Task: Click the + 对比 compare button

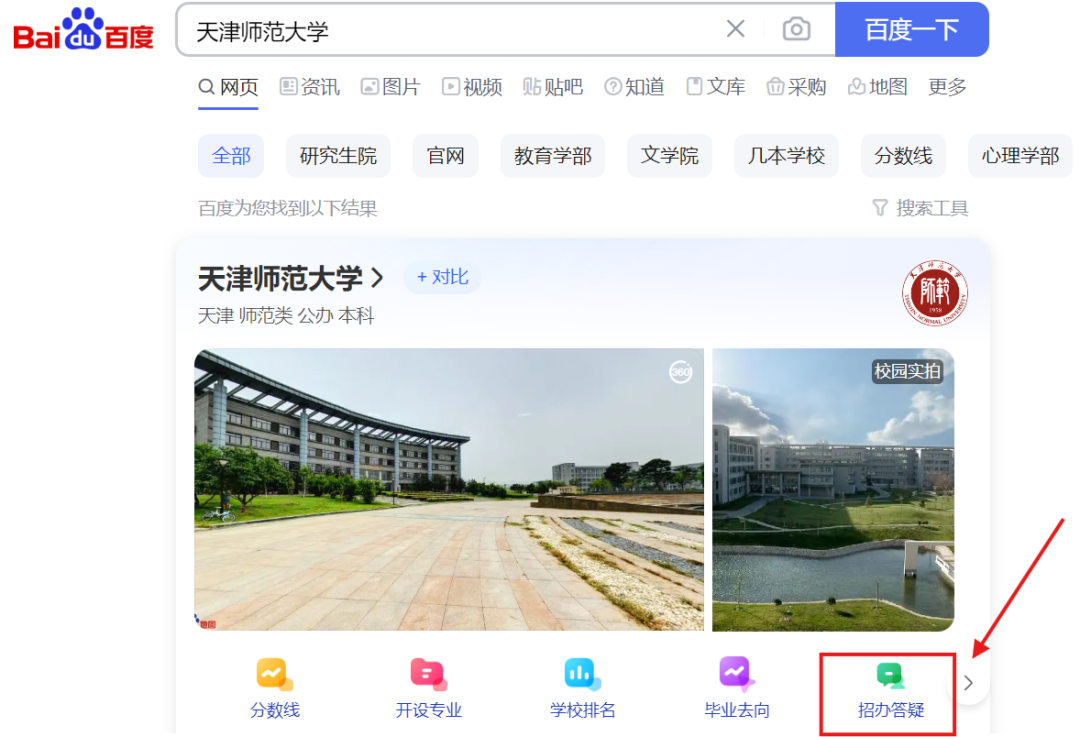Action: [x=442, y=277]
